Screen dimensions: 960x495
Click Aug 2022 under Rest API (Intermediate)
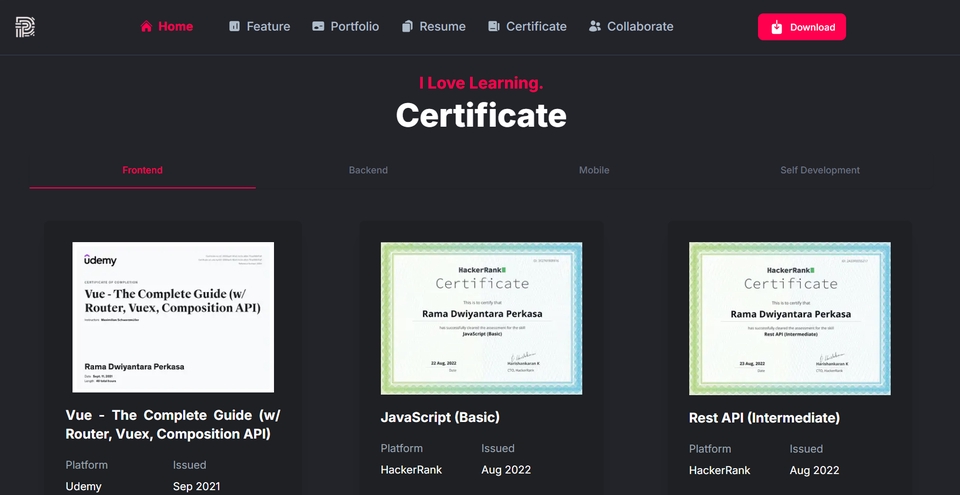pyautogui.click(x=814, y=470)
